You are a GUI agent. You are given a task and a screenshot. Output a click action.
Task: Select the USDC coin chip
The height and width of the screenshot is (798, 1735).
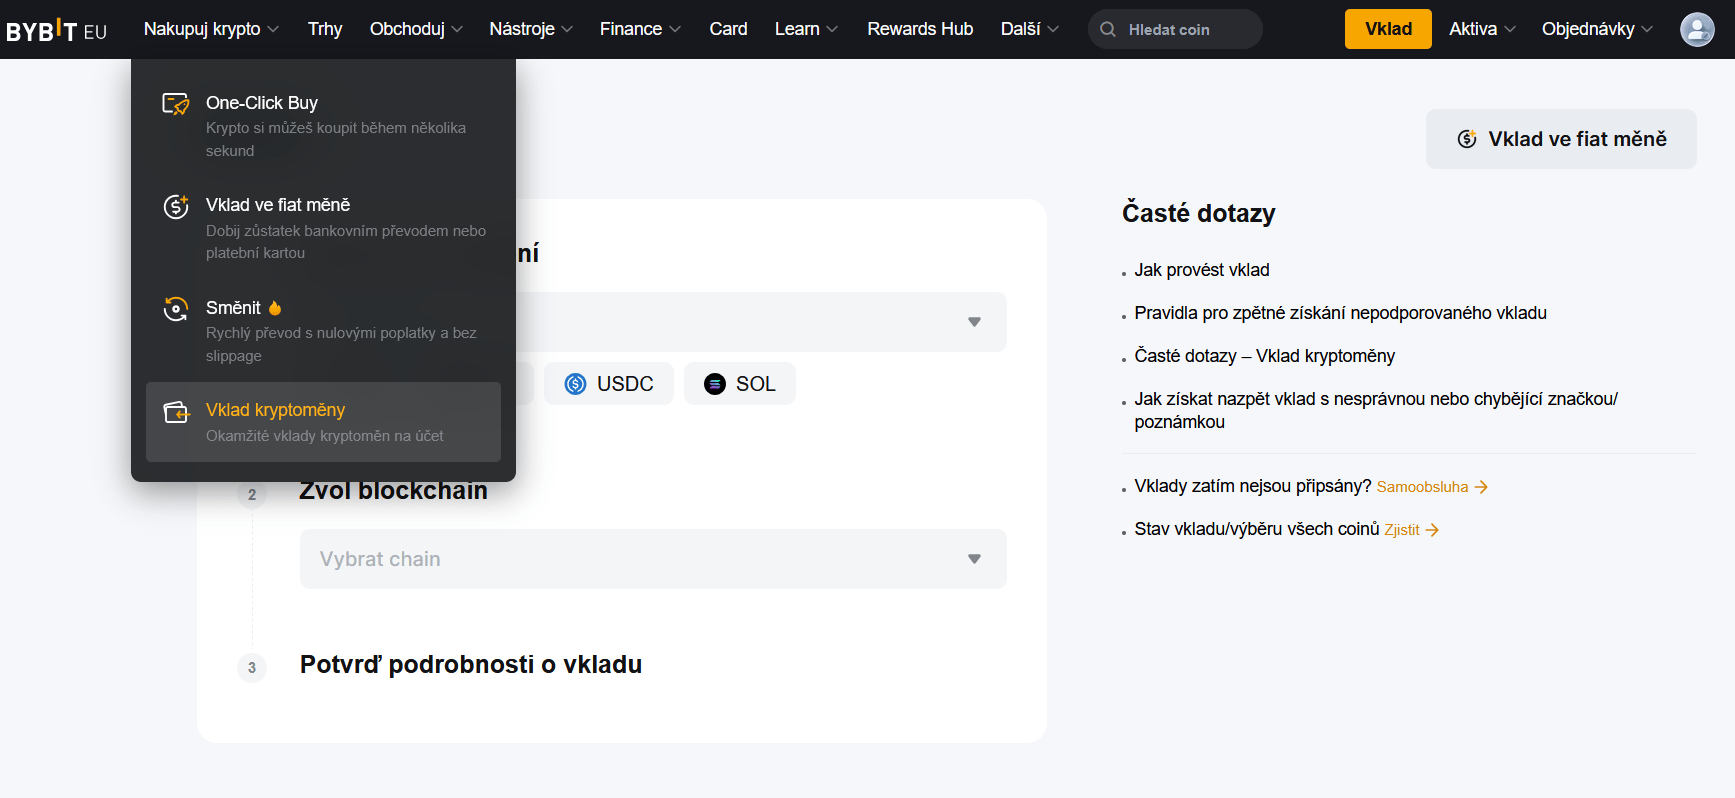coord(608,384)
